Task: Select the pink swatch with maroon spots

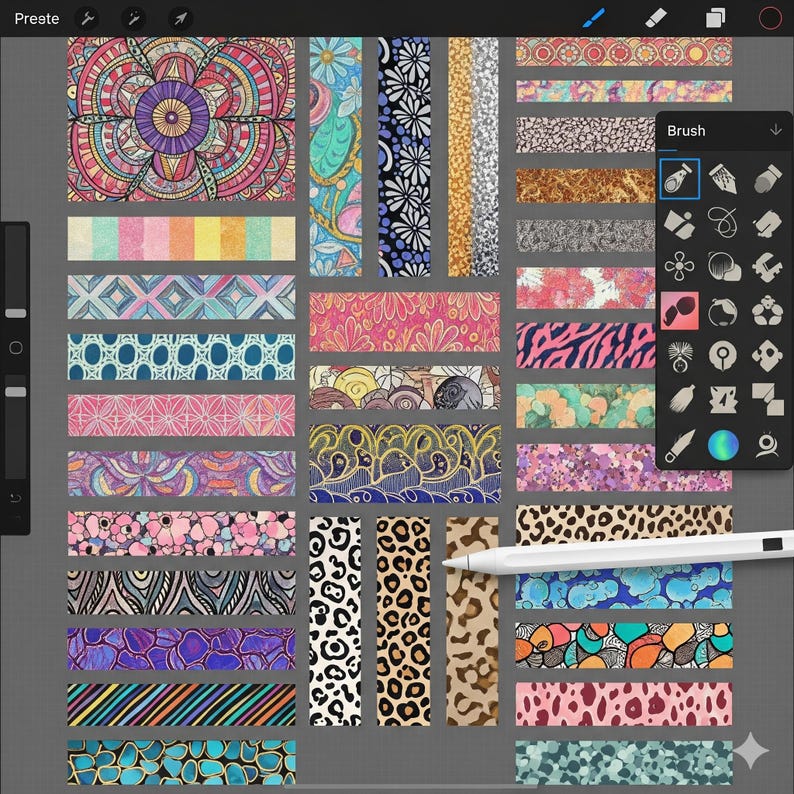Action: point(624,704)
